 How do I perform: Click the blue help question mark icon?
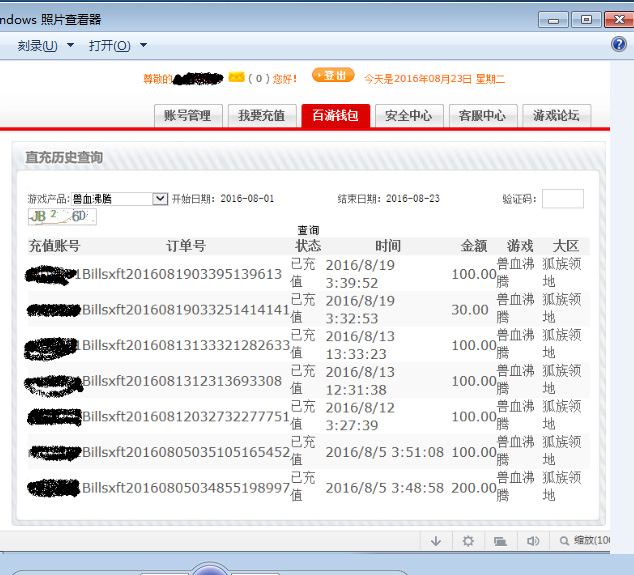tap(619, 45)
